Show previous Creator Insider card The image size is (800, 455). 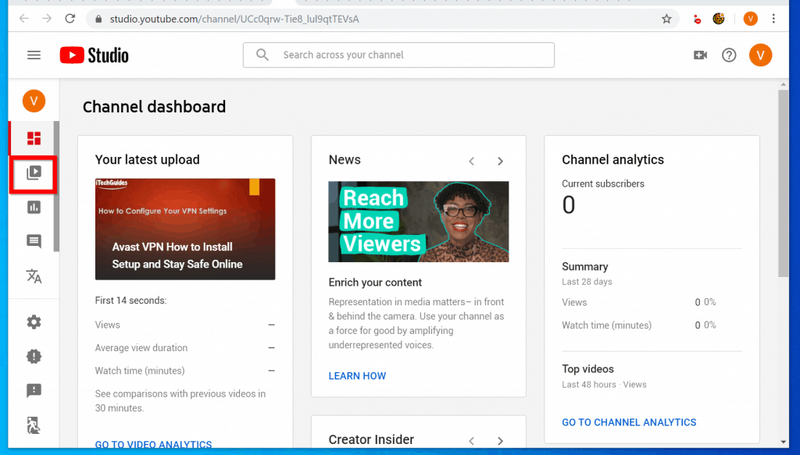pyautogui.click(x=472, y=441)
